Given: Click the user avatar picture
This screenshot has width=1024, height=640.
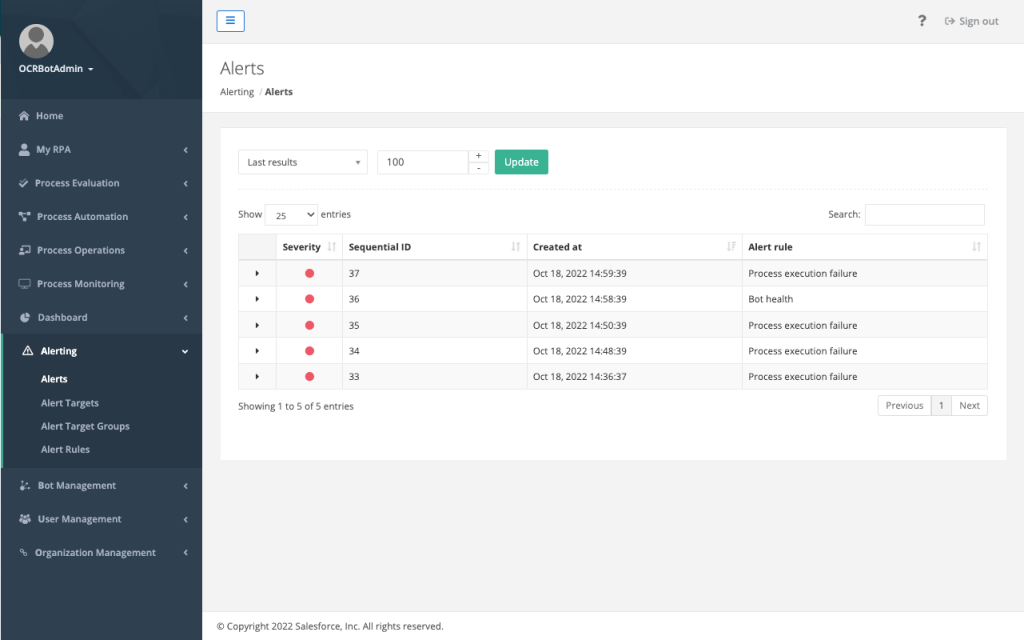Looking at the screenshot, I should [x=36, y=41].
